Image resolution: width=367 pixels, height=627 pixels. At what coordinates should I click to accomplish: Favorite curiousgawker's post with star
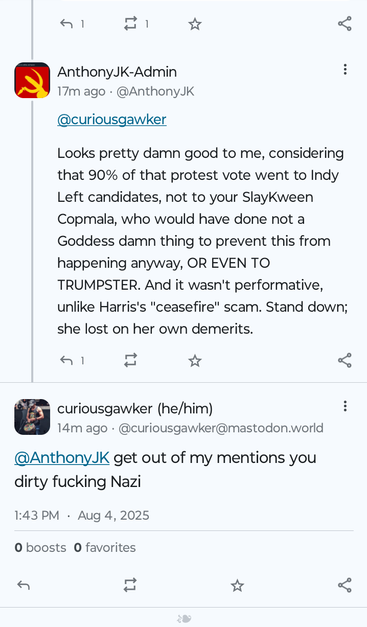point(237,586)
